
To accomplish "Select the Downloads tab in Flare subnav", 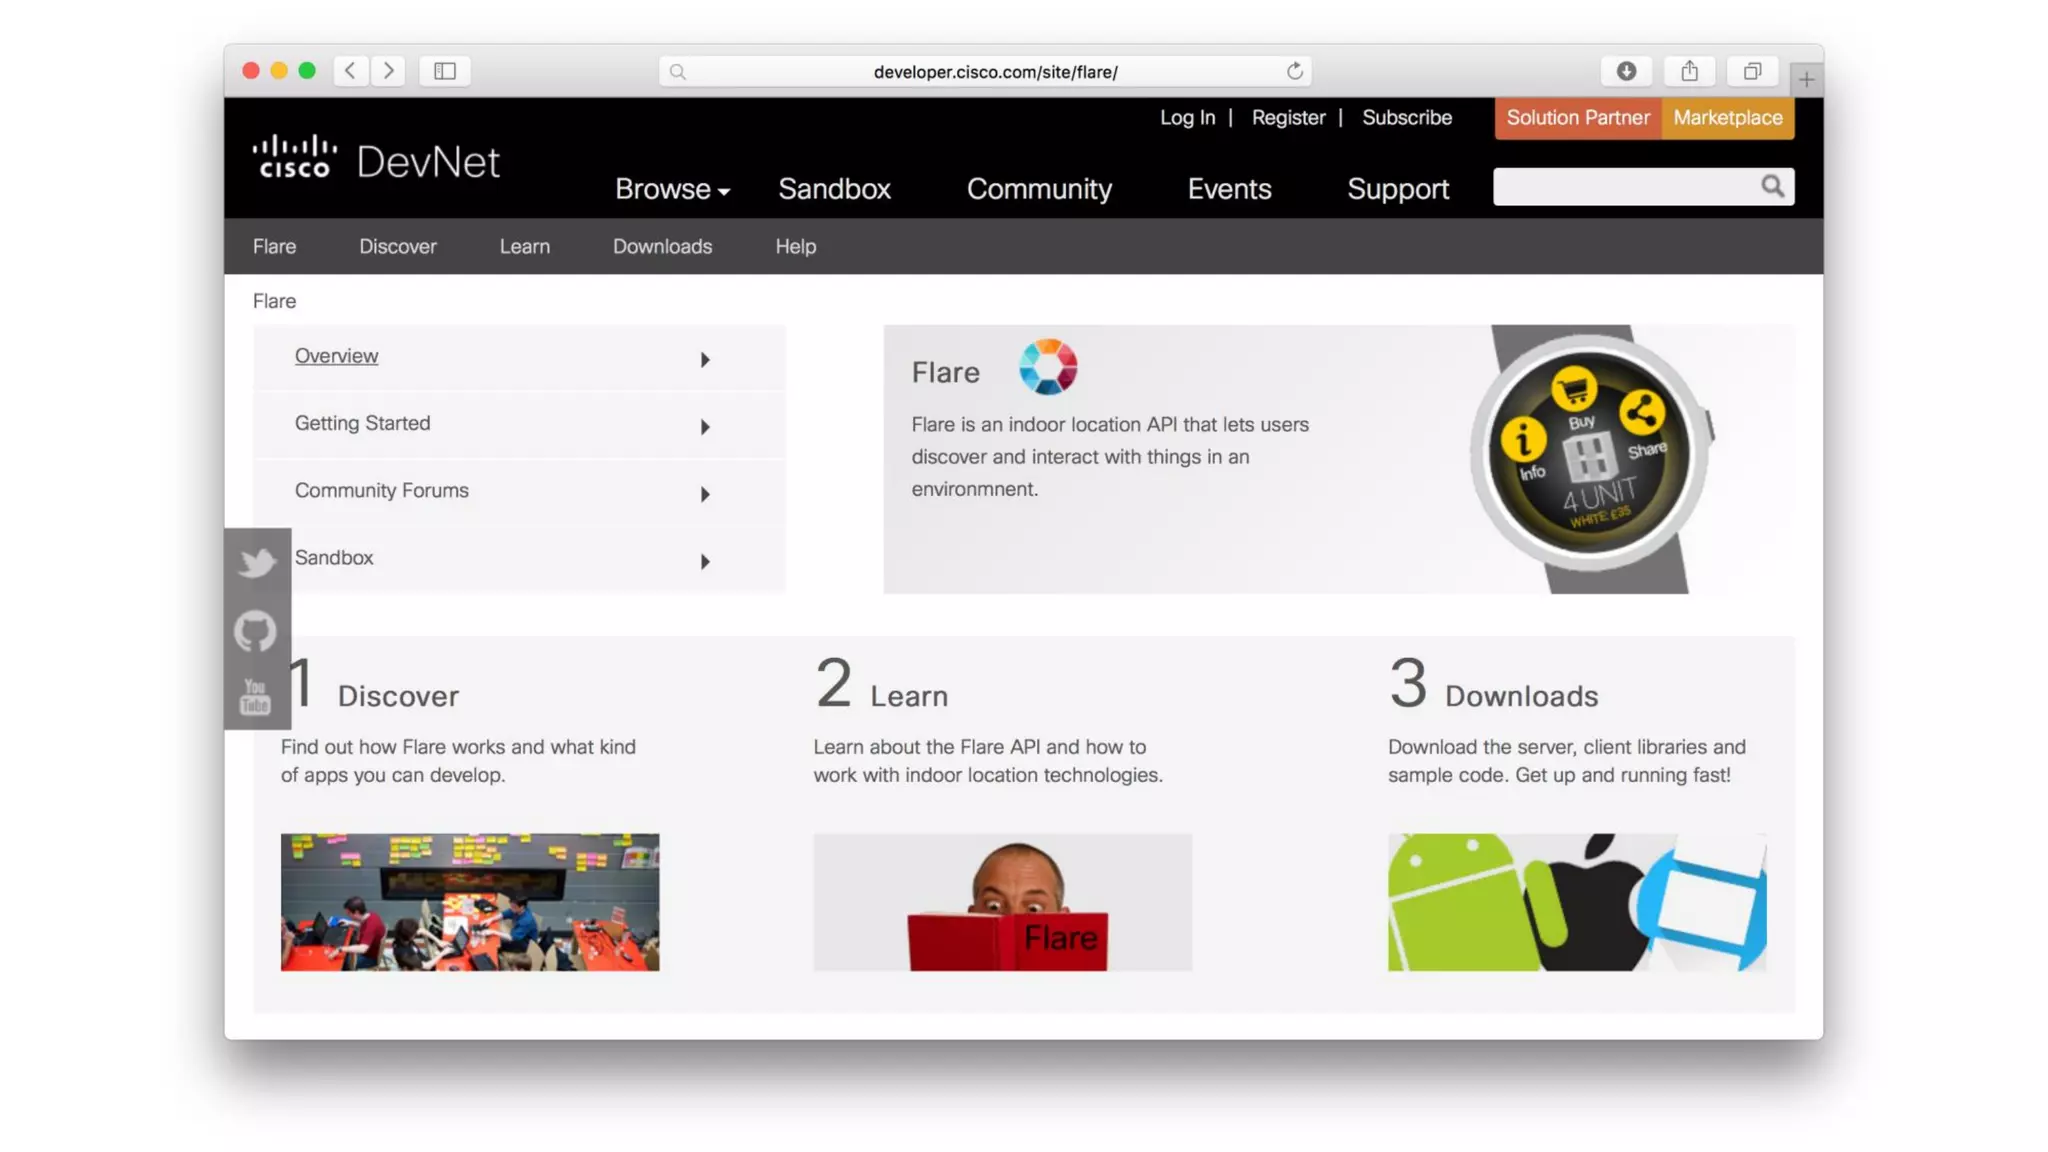I will click(662, 246).
